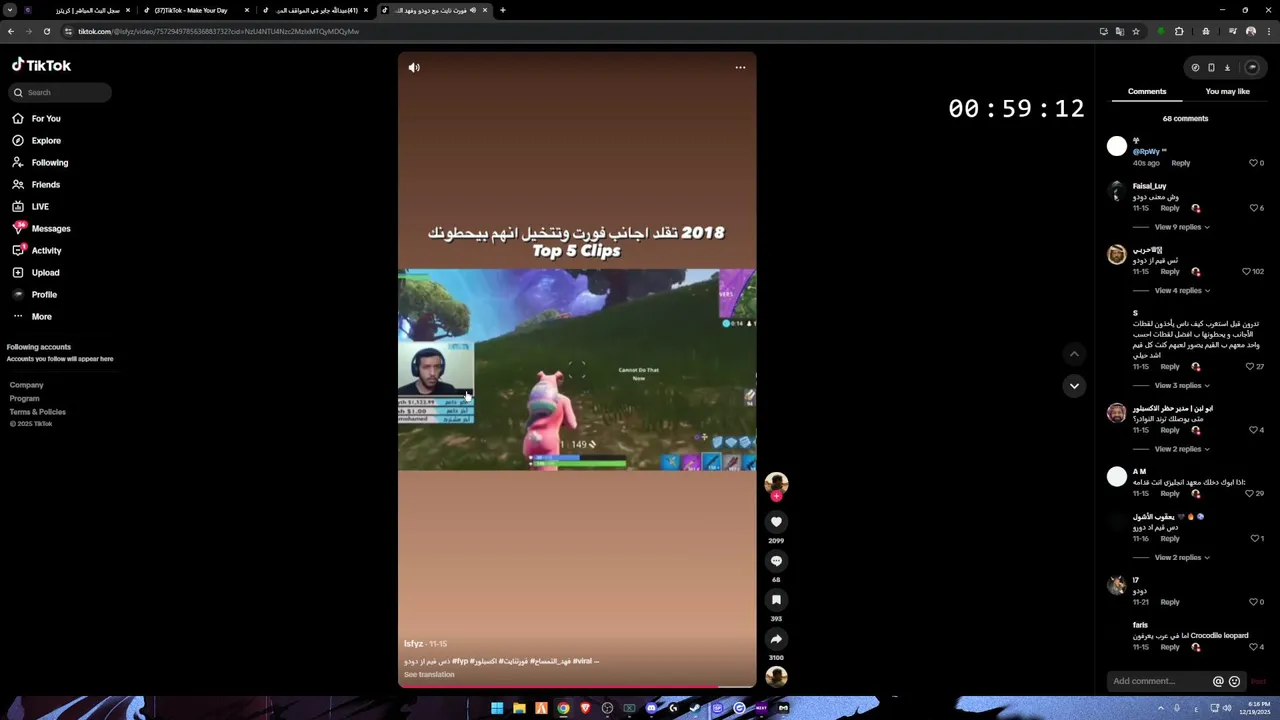
Task: Expand View 4 replies thread
Action: (x=1182, y=291)
